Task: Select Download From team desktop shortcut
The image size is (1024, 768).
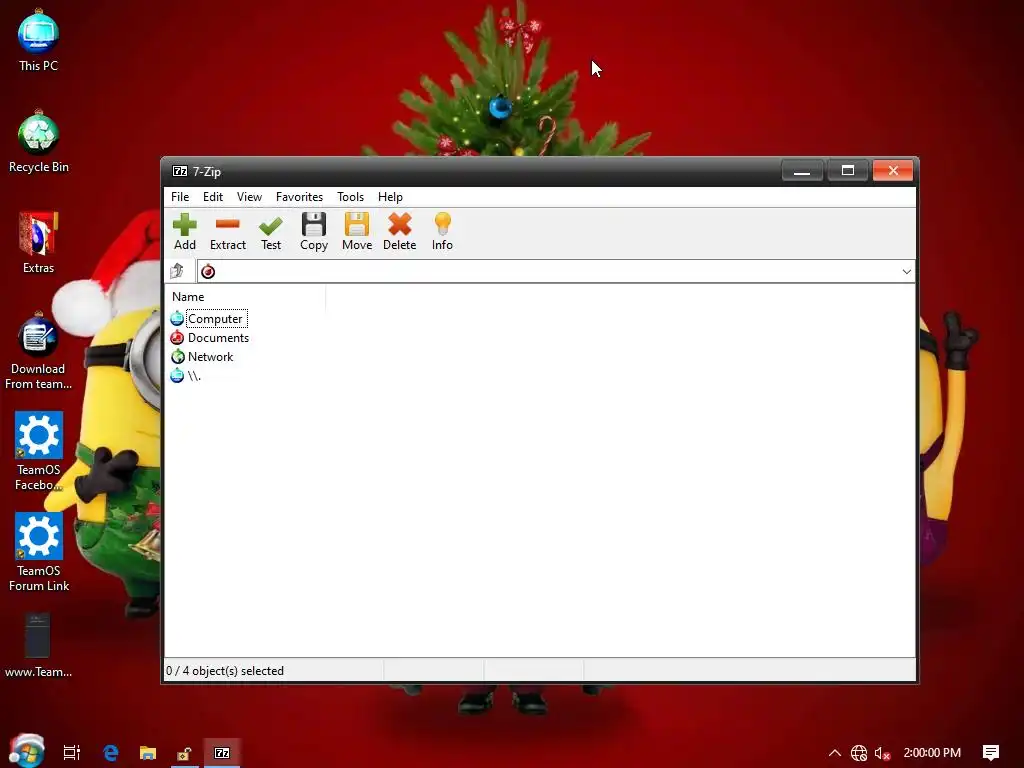Action: (39, 351)
